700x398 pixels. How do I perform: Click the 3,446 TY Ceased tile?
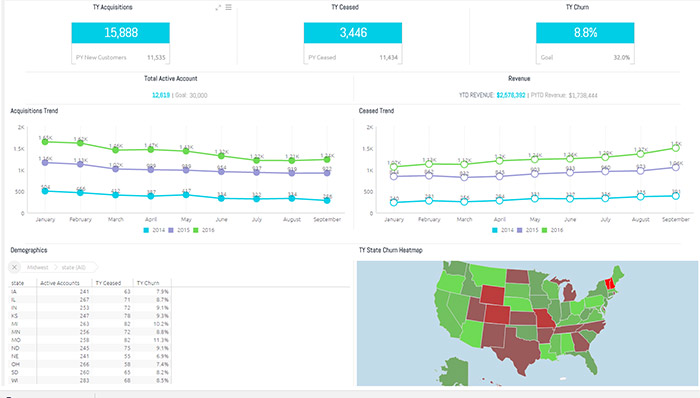353,33
